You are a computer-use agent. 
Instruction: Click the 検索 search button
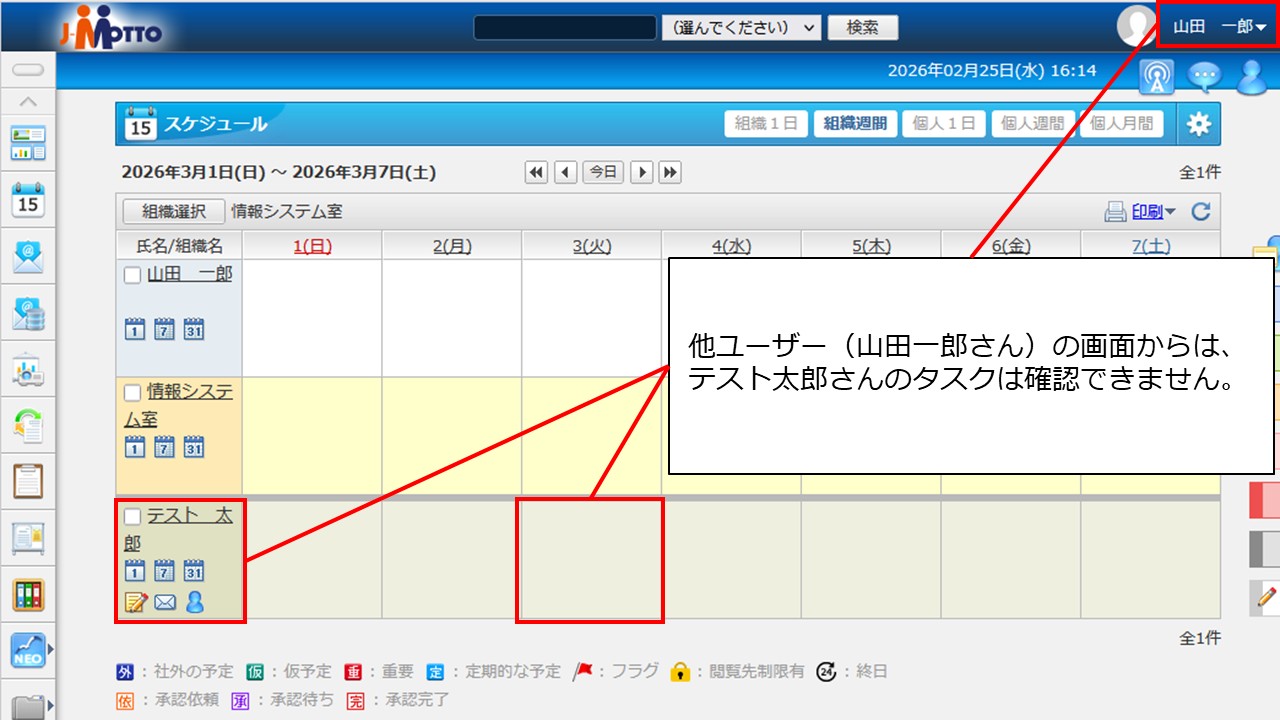coord(863,27)
